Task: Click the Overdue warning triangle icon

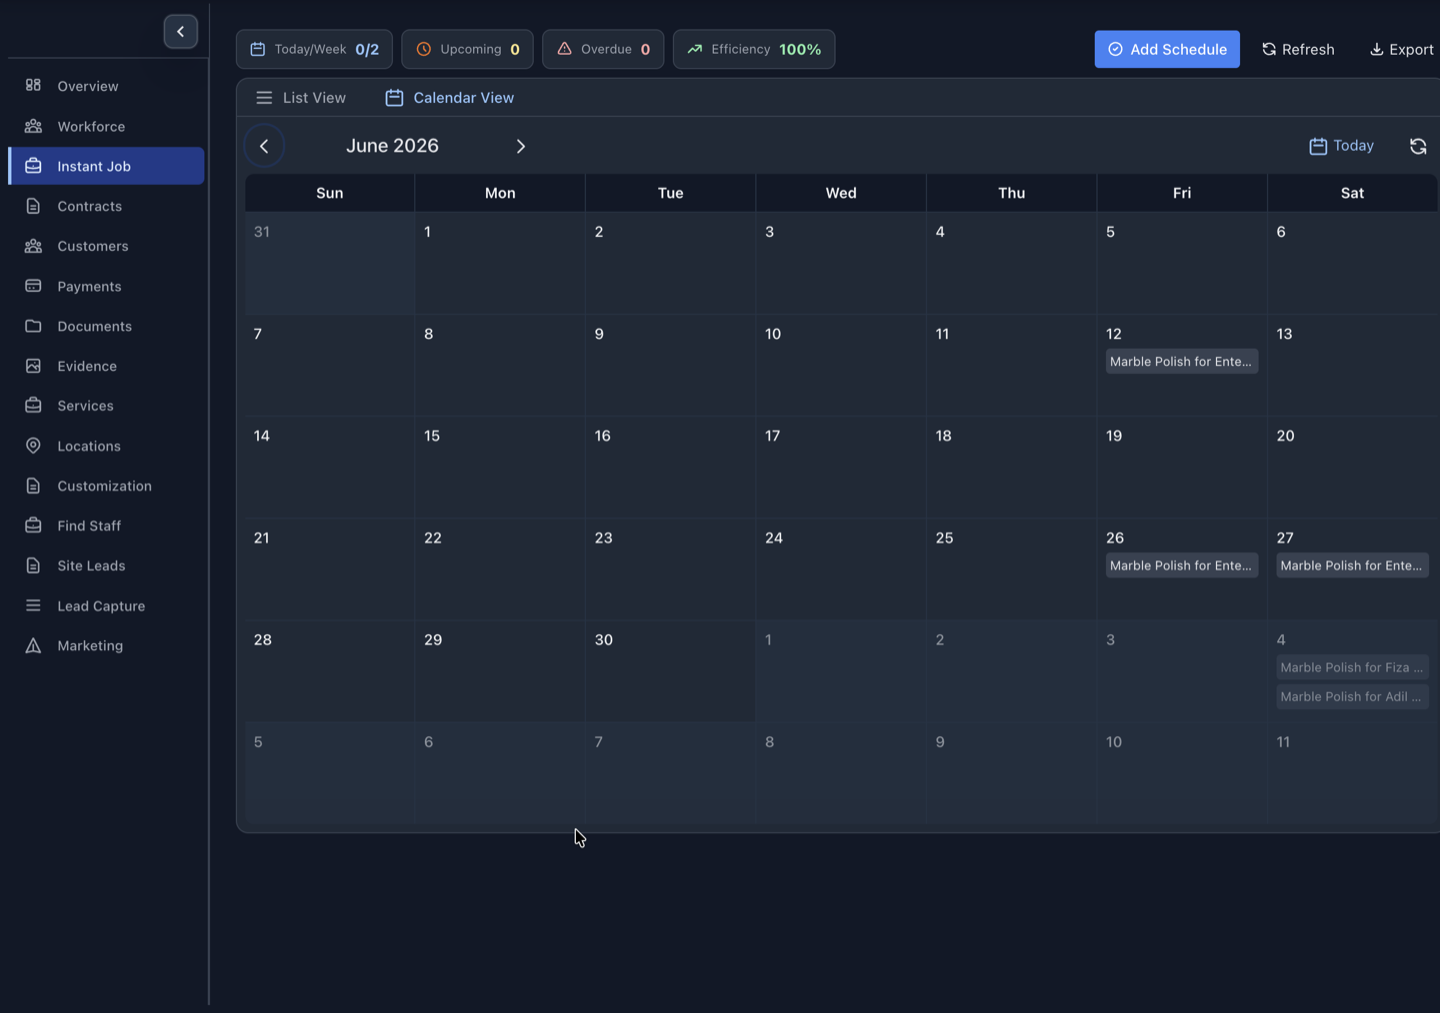Action: 564,49
